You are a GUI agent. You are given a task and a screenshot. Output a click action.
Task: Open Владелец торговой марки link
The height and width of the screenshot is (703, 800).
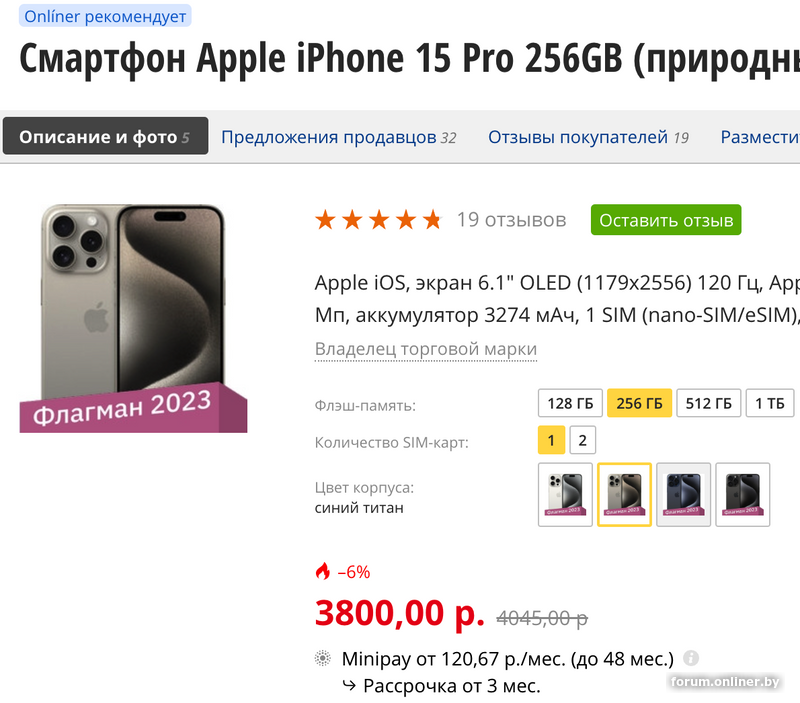point(426,349)
